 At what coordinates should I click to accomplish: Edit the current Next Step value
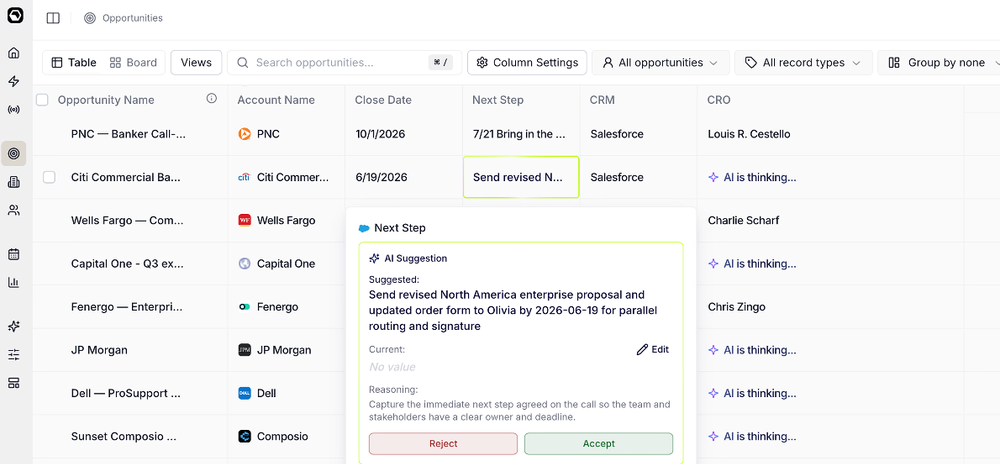(653, 349)
